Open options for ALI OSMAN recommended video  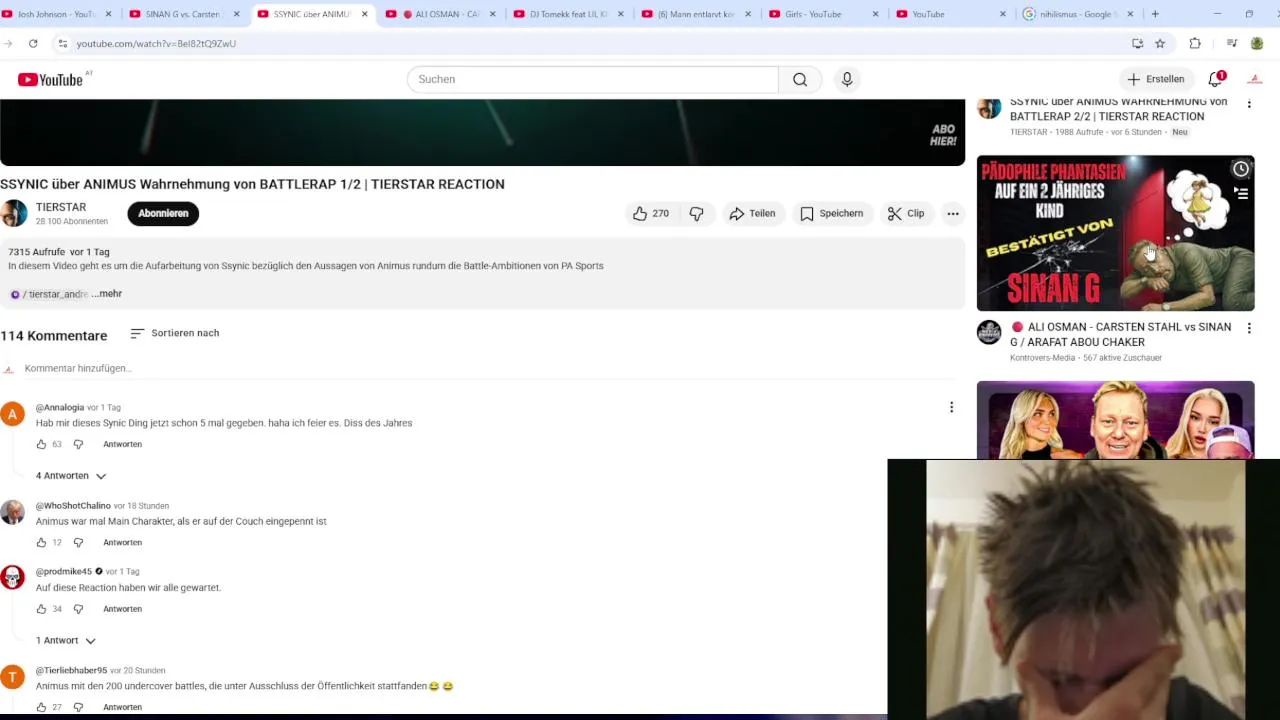[x=1249, y=328]
